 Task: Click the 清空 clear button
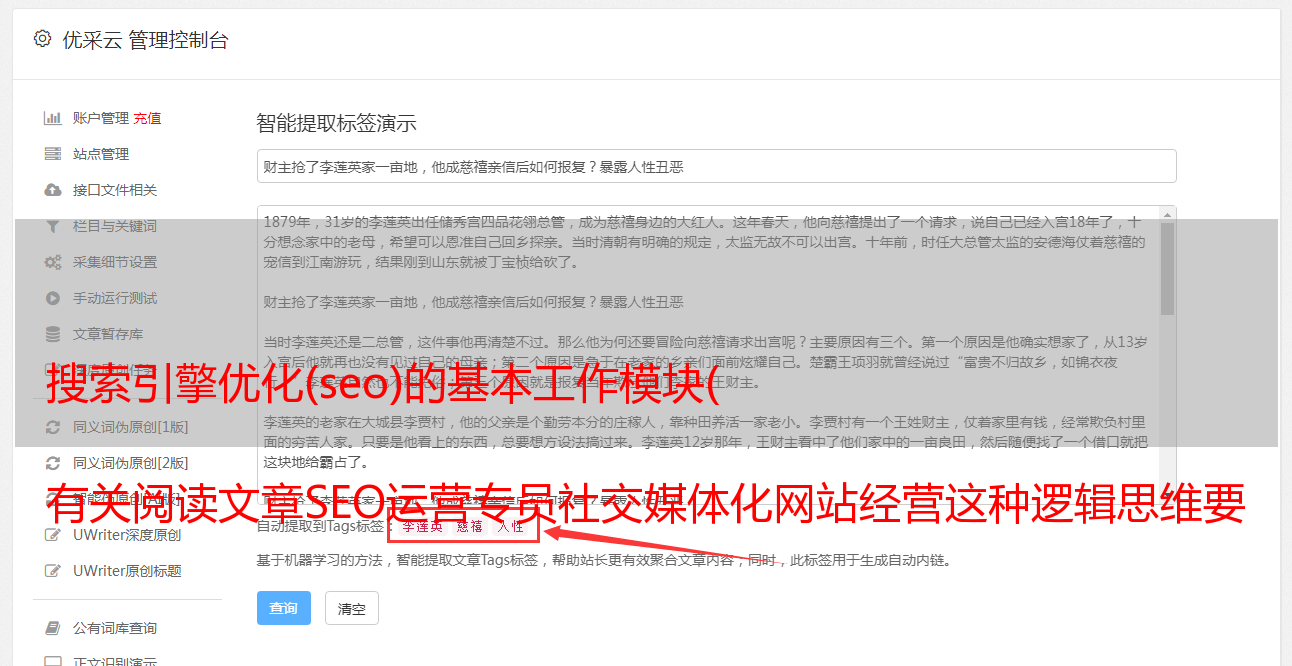tap(352, 608)
